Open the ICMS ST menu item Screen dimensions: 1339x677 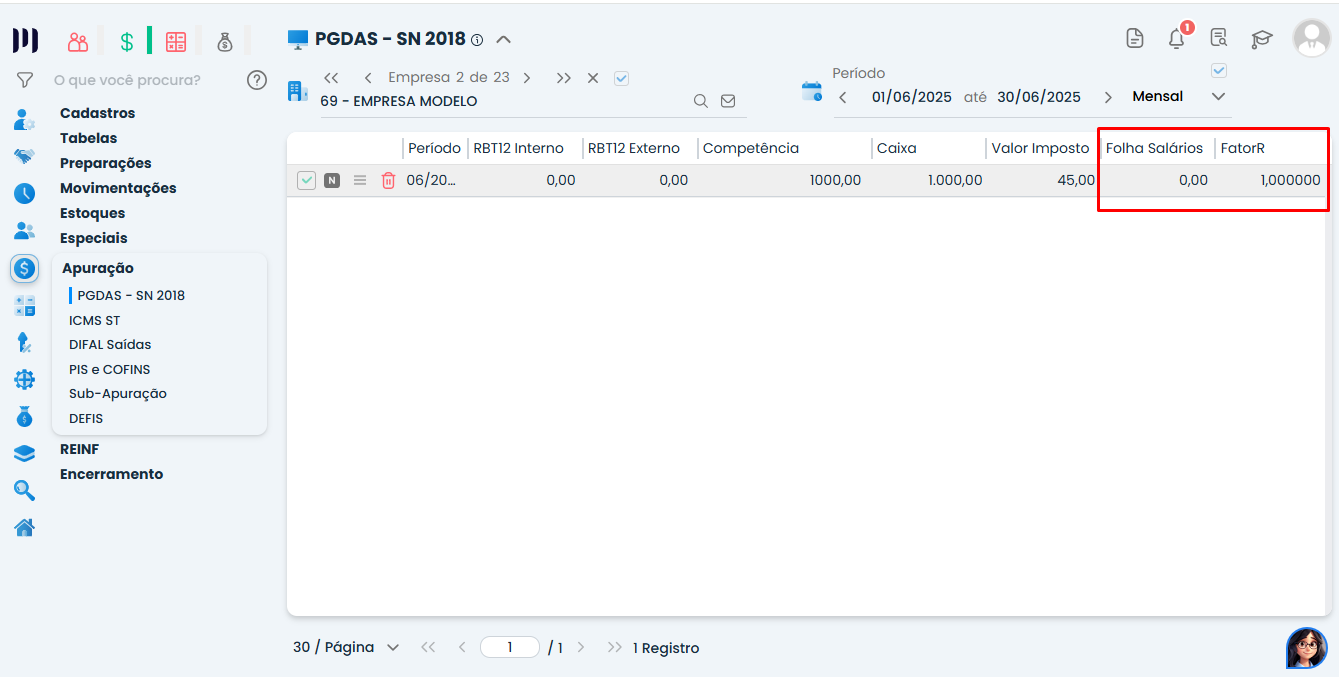94,320
